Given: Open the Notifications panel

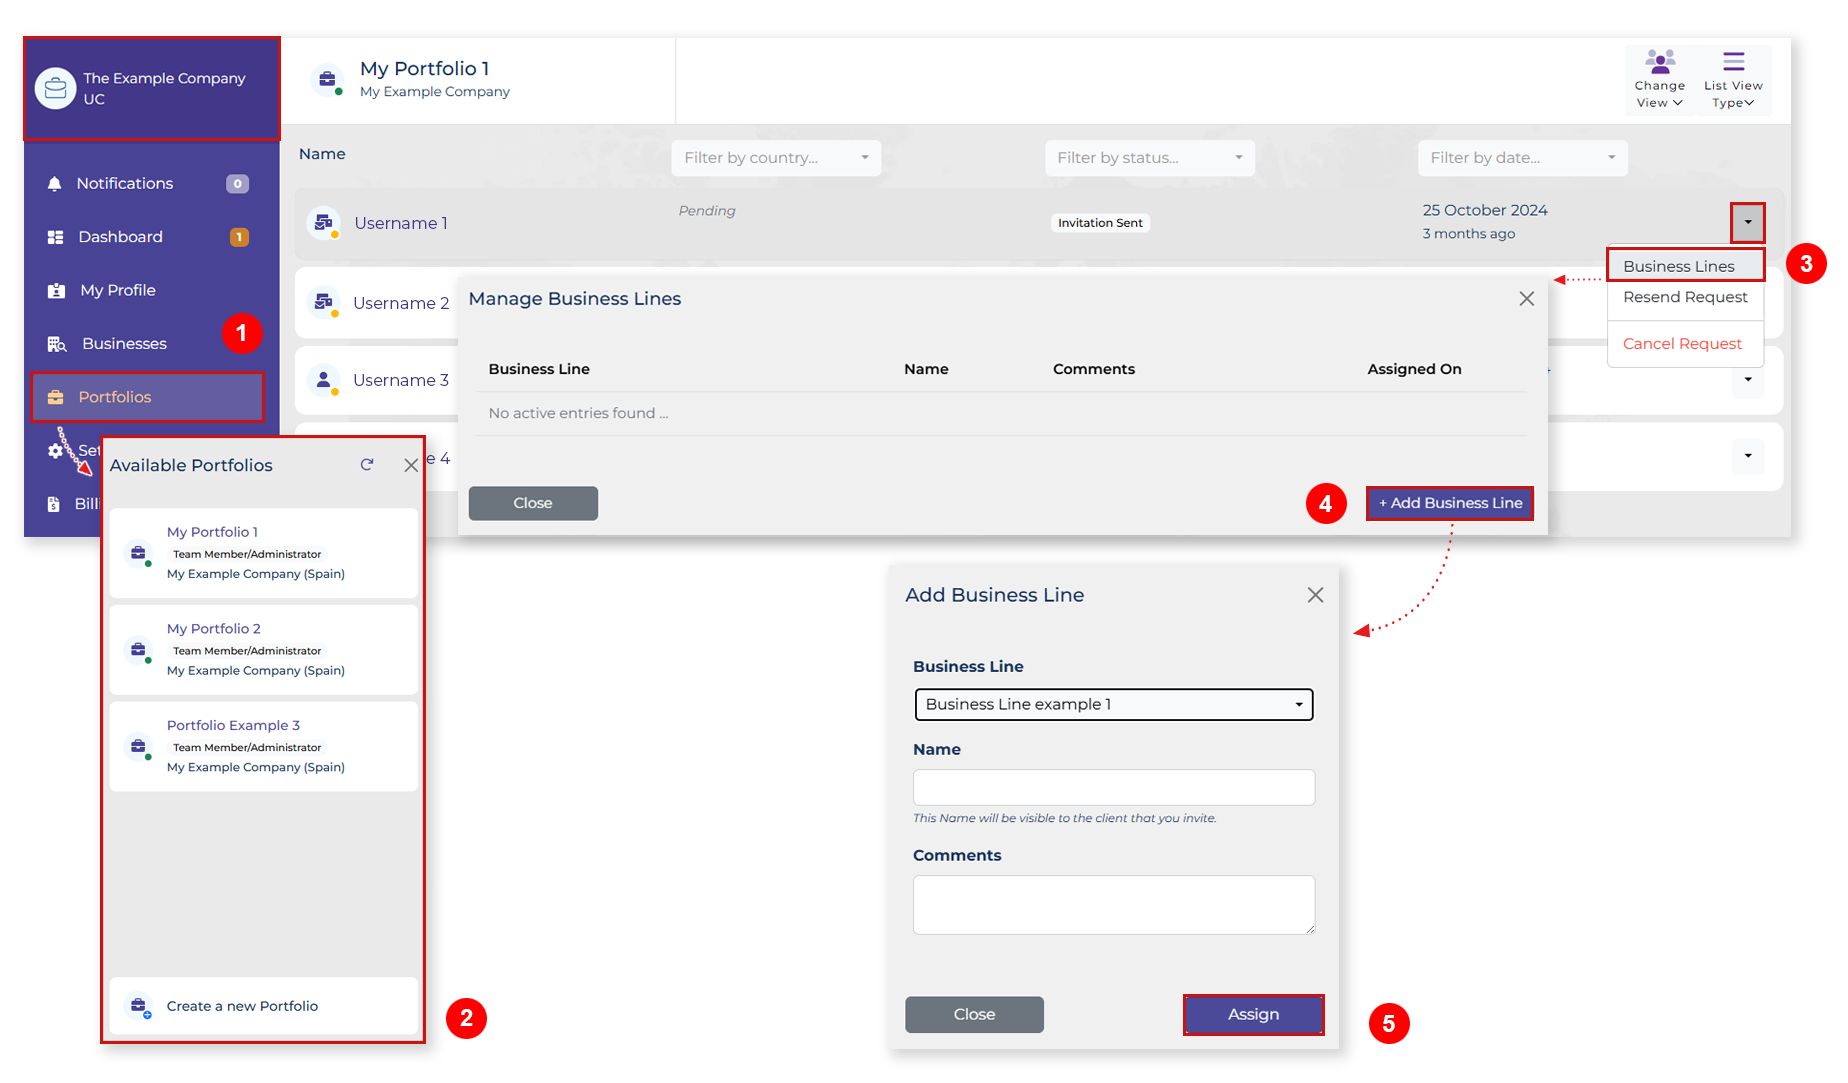Looking at the screenshot, I should click(x=123, y=183).
